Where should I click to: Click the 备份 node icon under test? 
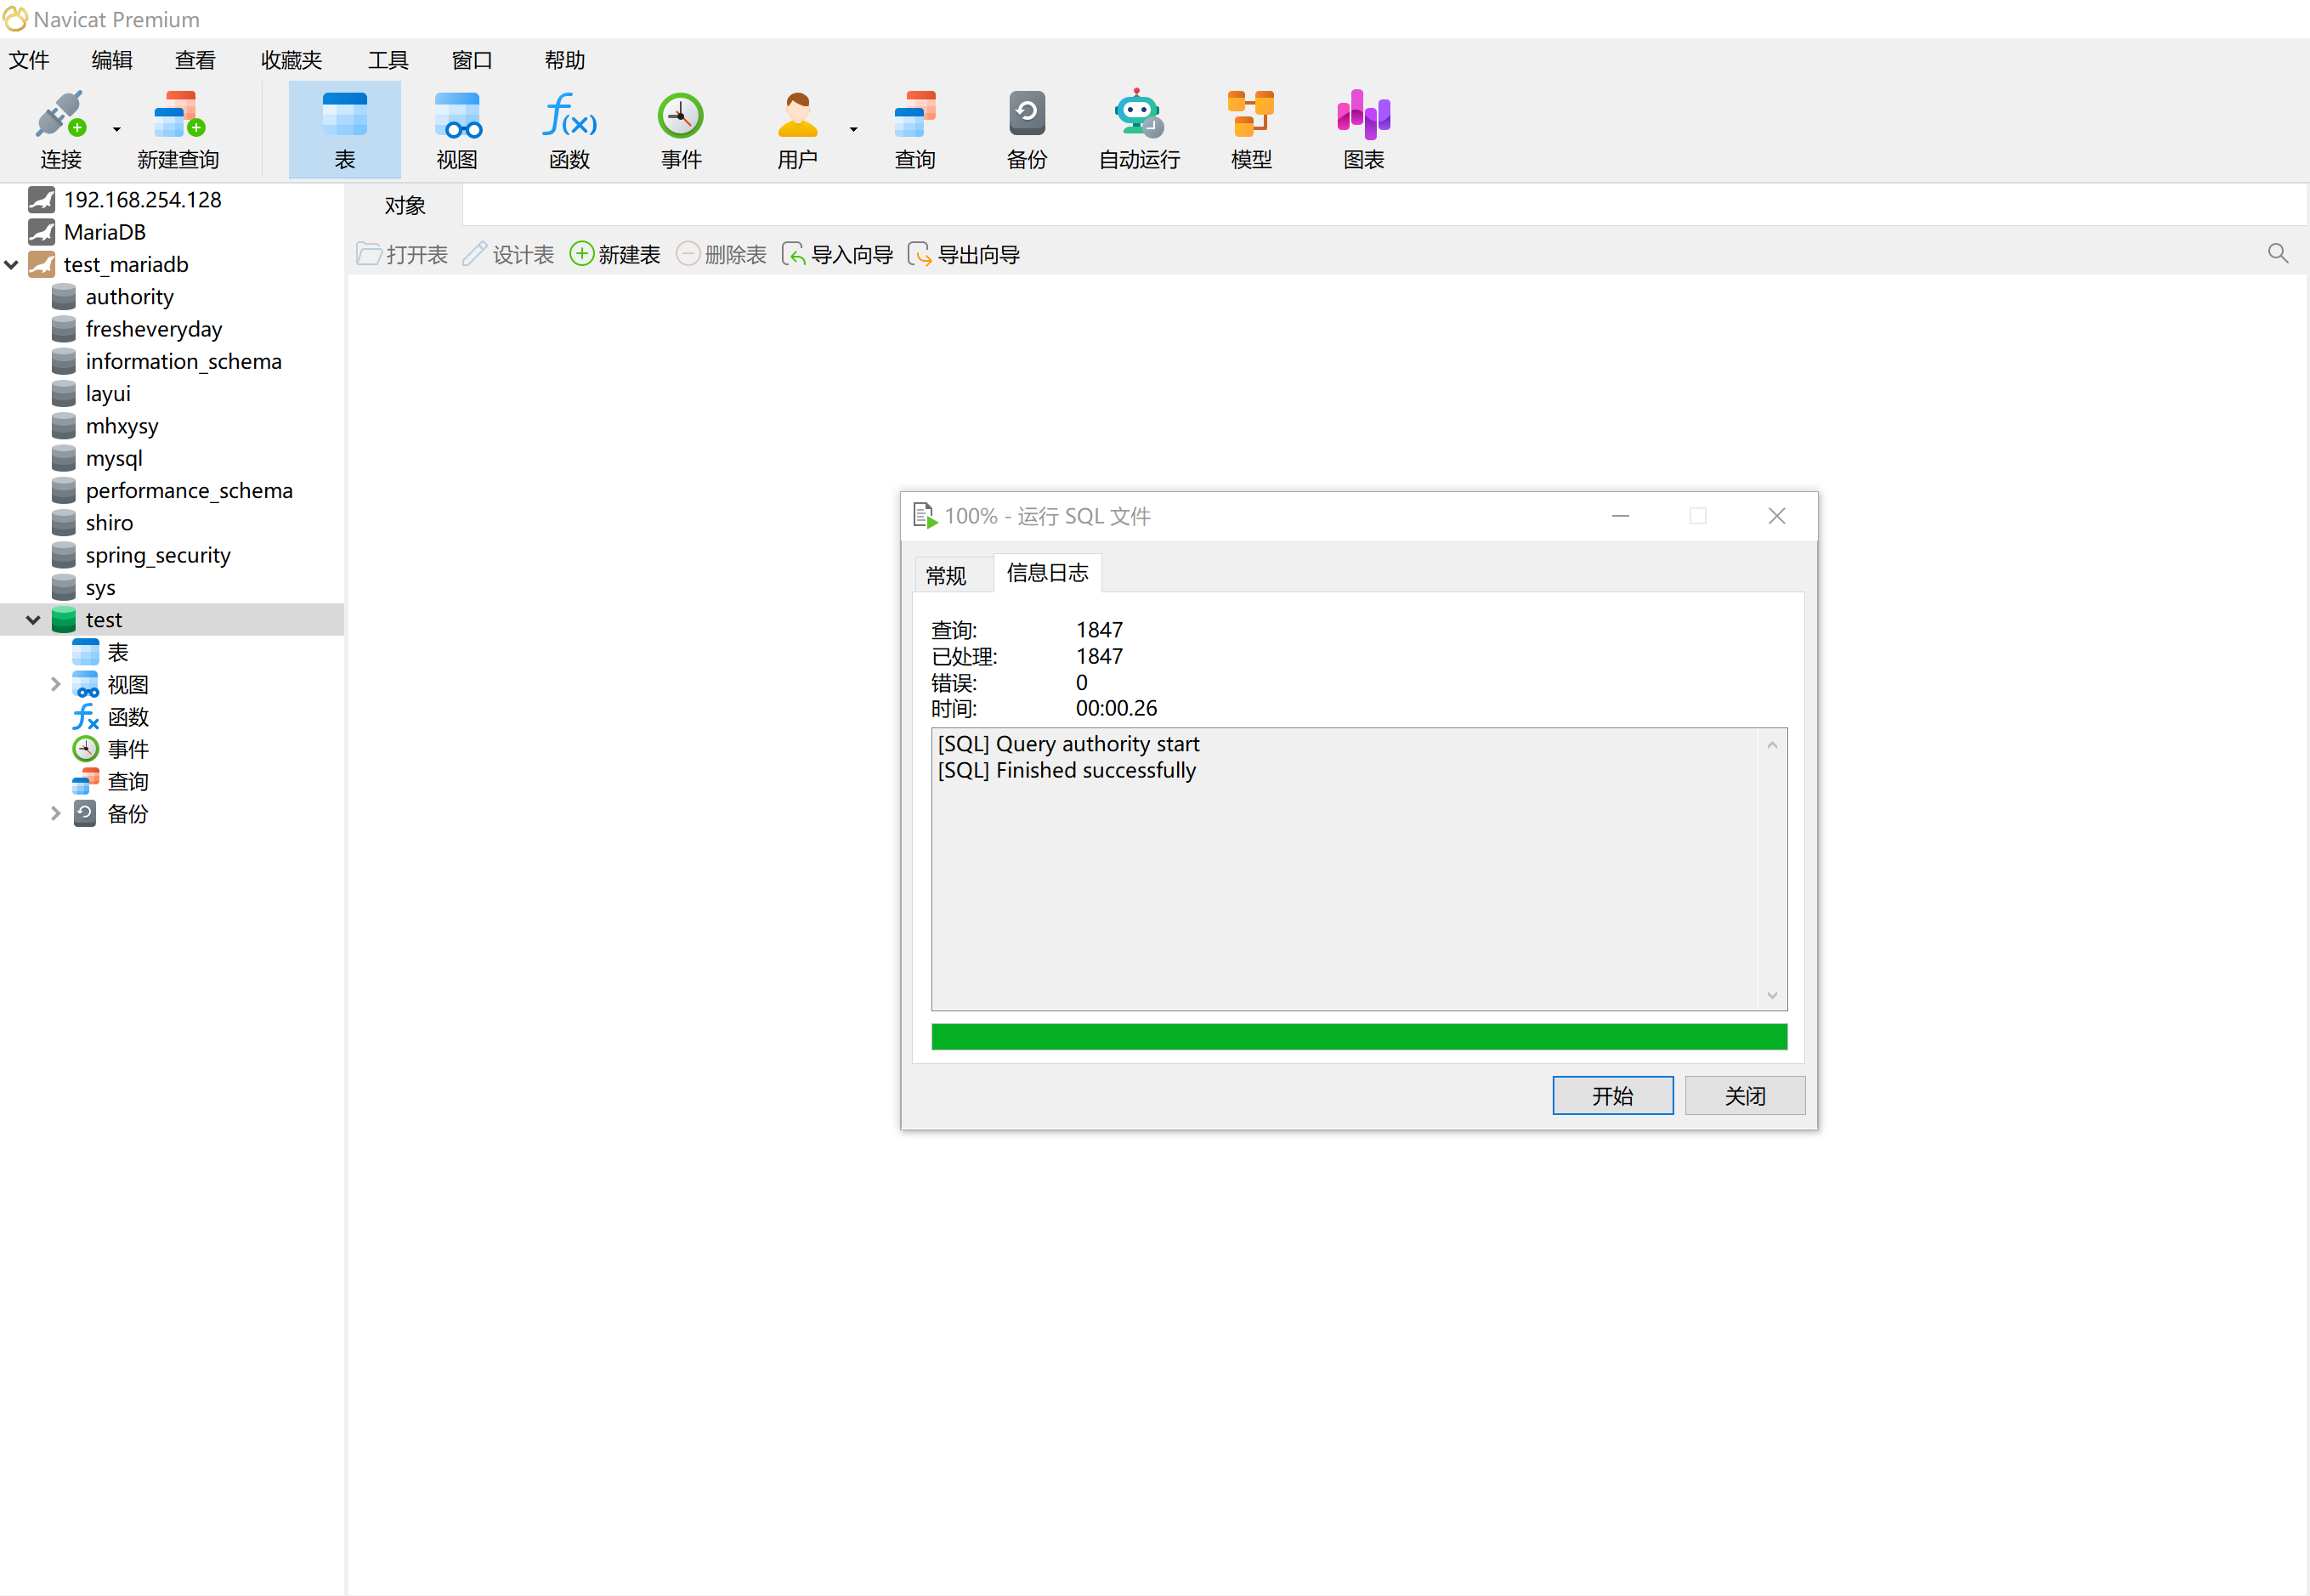click(86, 814)
